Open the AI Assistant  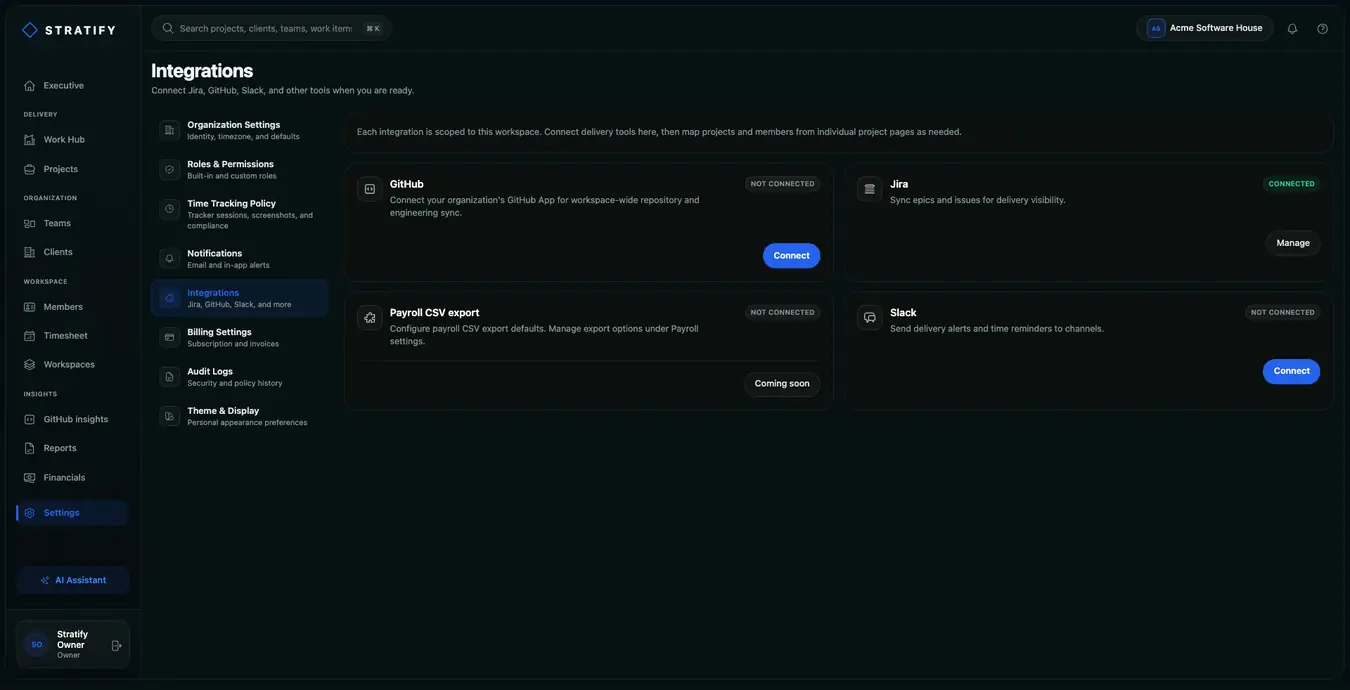coord(73,580)
